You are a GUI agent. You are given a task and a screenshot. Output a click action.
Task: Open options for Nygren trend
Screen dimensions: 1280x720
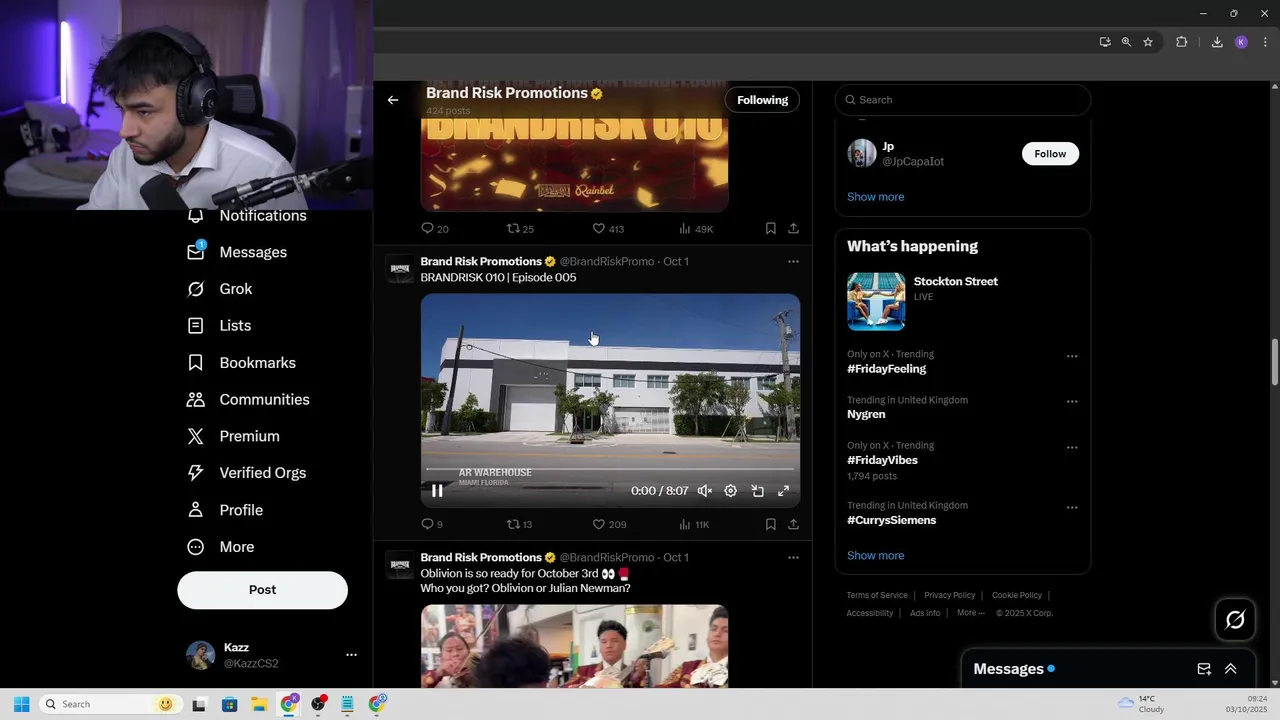click(x=1072, y=402)
